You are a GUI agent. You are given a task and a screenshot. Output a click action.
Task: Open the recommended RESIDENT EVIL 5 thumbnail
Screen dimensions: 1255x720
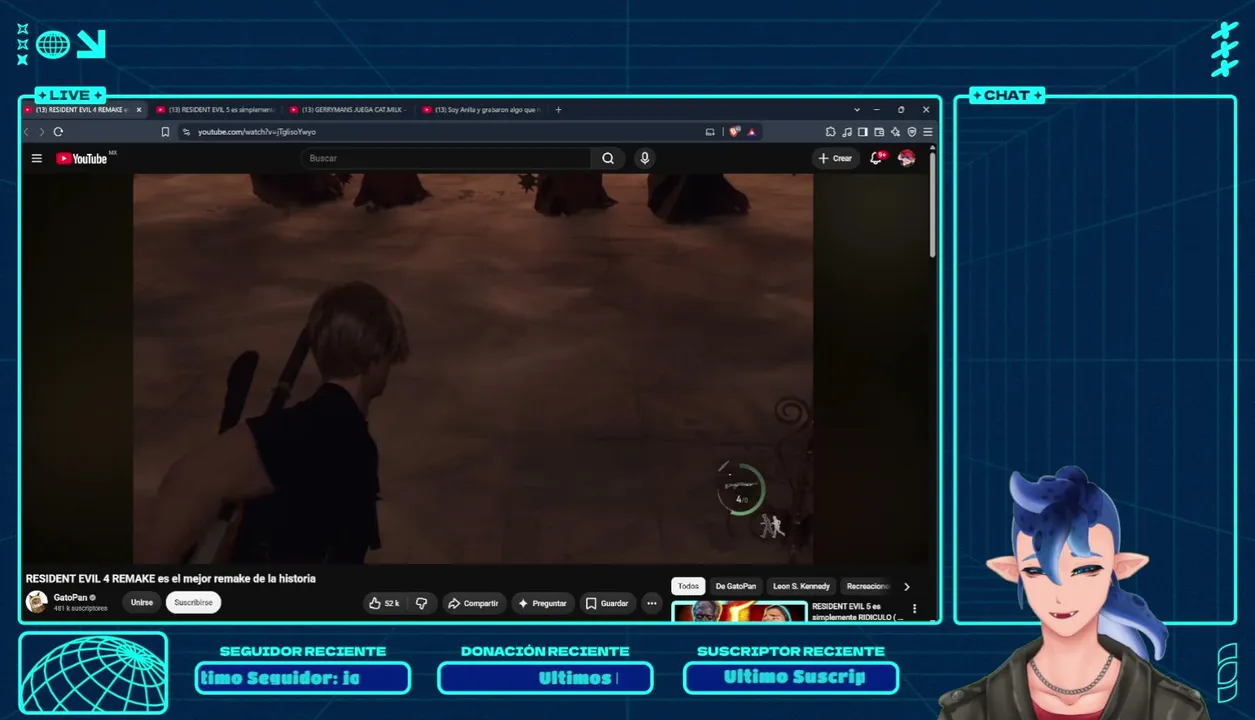point(739,611)
